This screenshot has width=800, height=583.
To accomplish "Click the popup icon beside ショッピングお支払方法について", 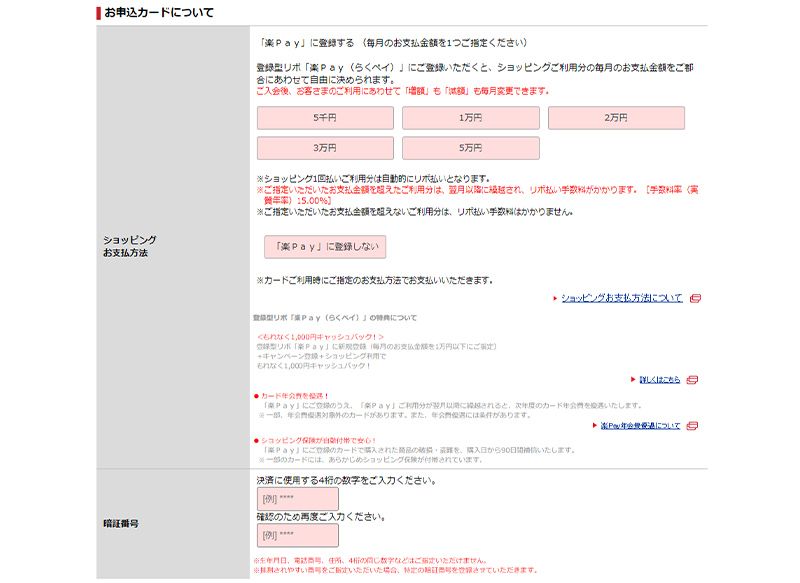I will click(x=694, y=297).
